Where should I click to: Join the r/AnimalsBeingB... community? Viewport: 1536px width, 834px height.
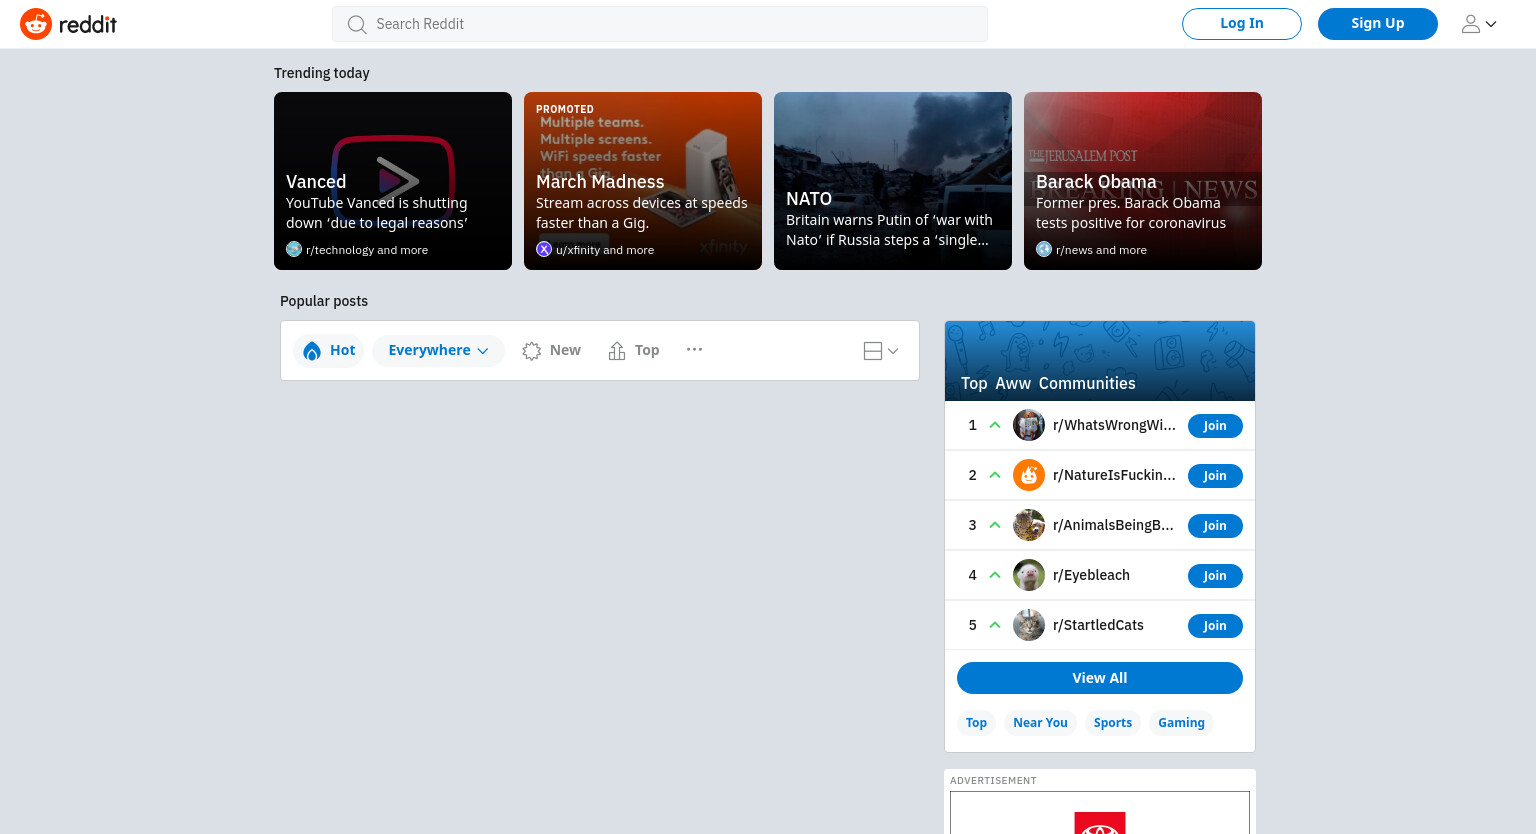click(x=1215, y=526)
